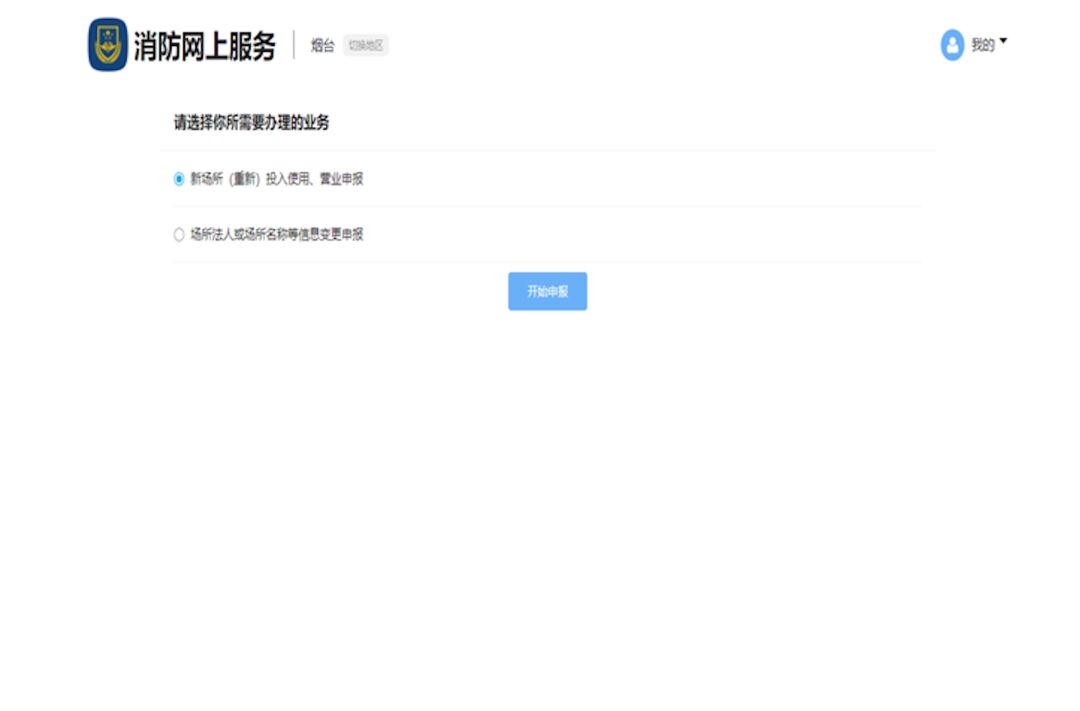Click the fire service shield logo icon
Viewport: 1080px width, 711px height.
pos(107,45)
